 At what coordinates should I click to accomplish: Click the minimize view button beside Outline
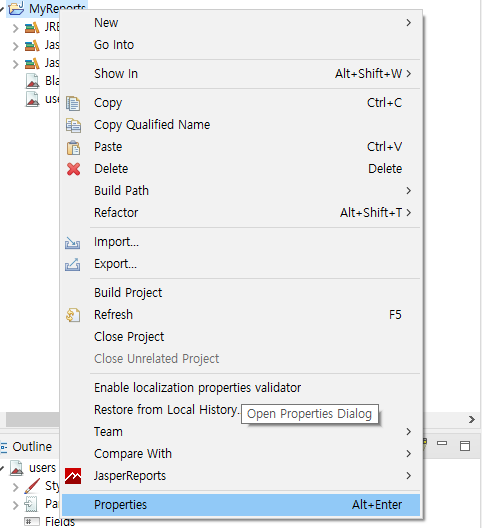[x=442, y=443]
